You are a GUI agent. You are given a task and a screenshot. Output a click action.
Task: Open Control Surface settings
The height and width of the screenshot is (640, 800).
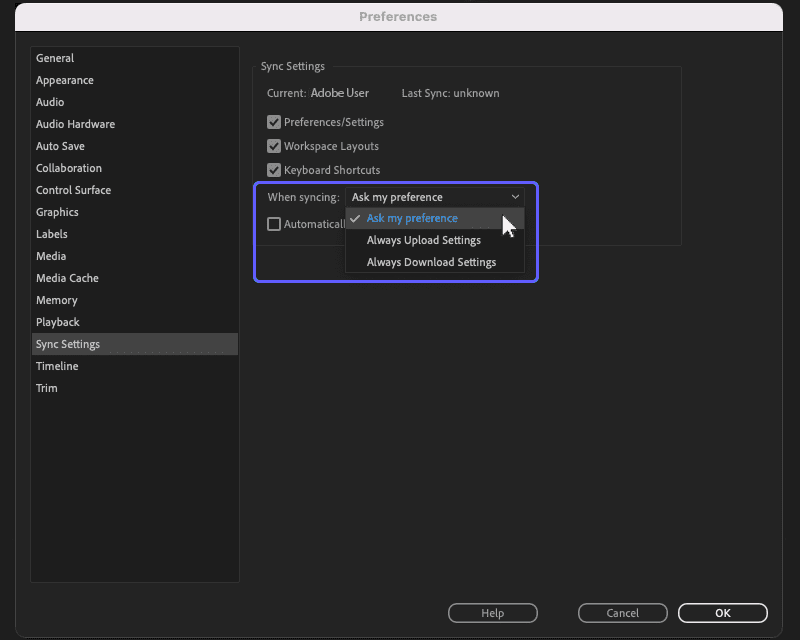[x=73, y=190]
